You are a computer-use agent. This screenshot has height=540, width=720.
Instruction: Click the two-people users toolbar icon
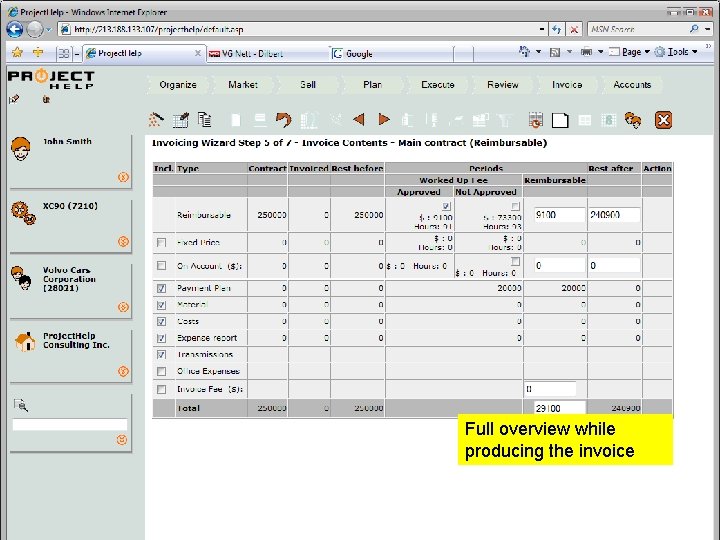click(633, 120)
